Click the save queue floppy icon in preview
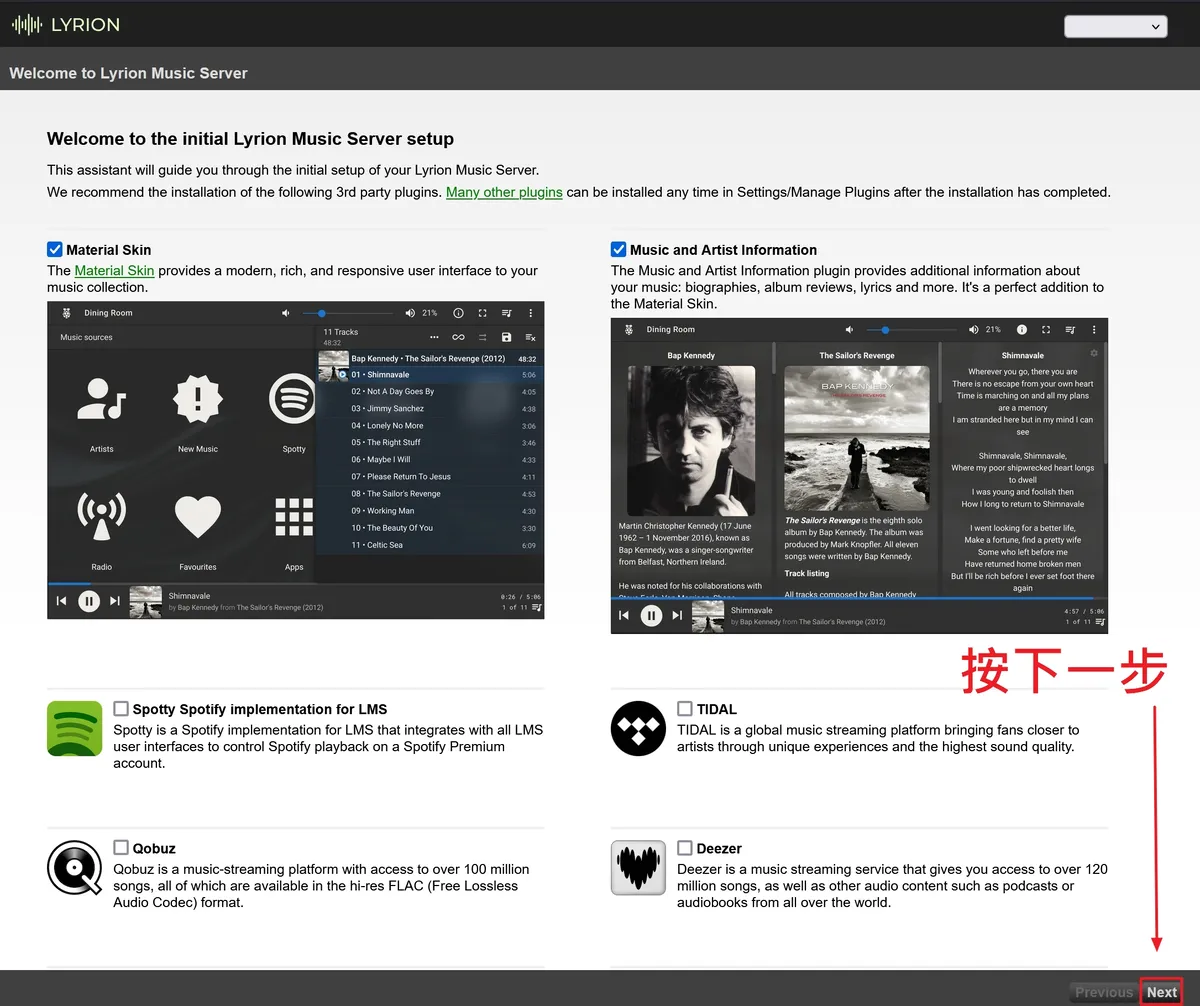Screen dimensions: 1200x1006 pos(506,338)
